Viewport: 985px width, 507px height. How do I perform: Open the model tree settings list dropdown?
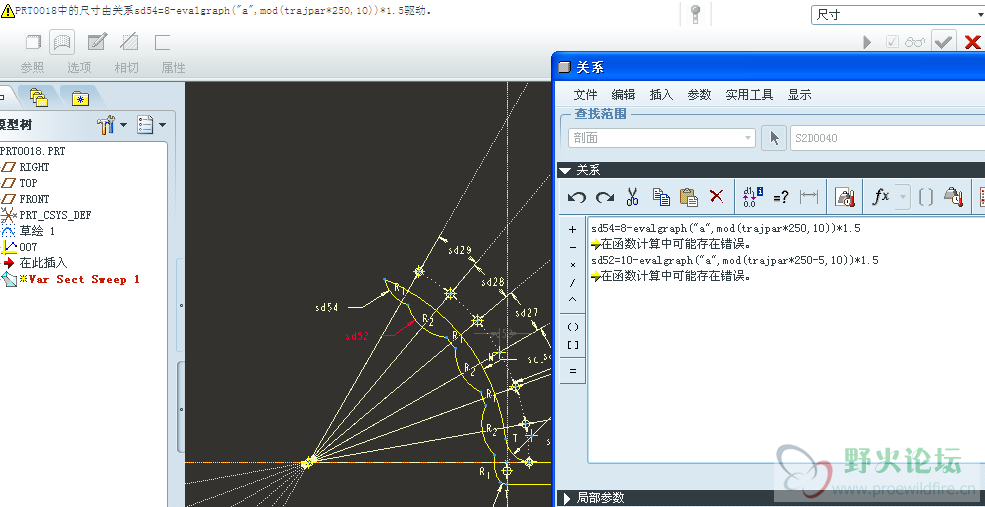click(x=151, y=126)
